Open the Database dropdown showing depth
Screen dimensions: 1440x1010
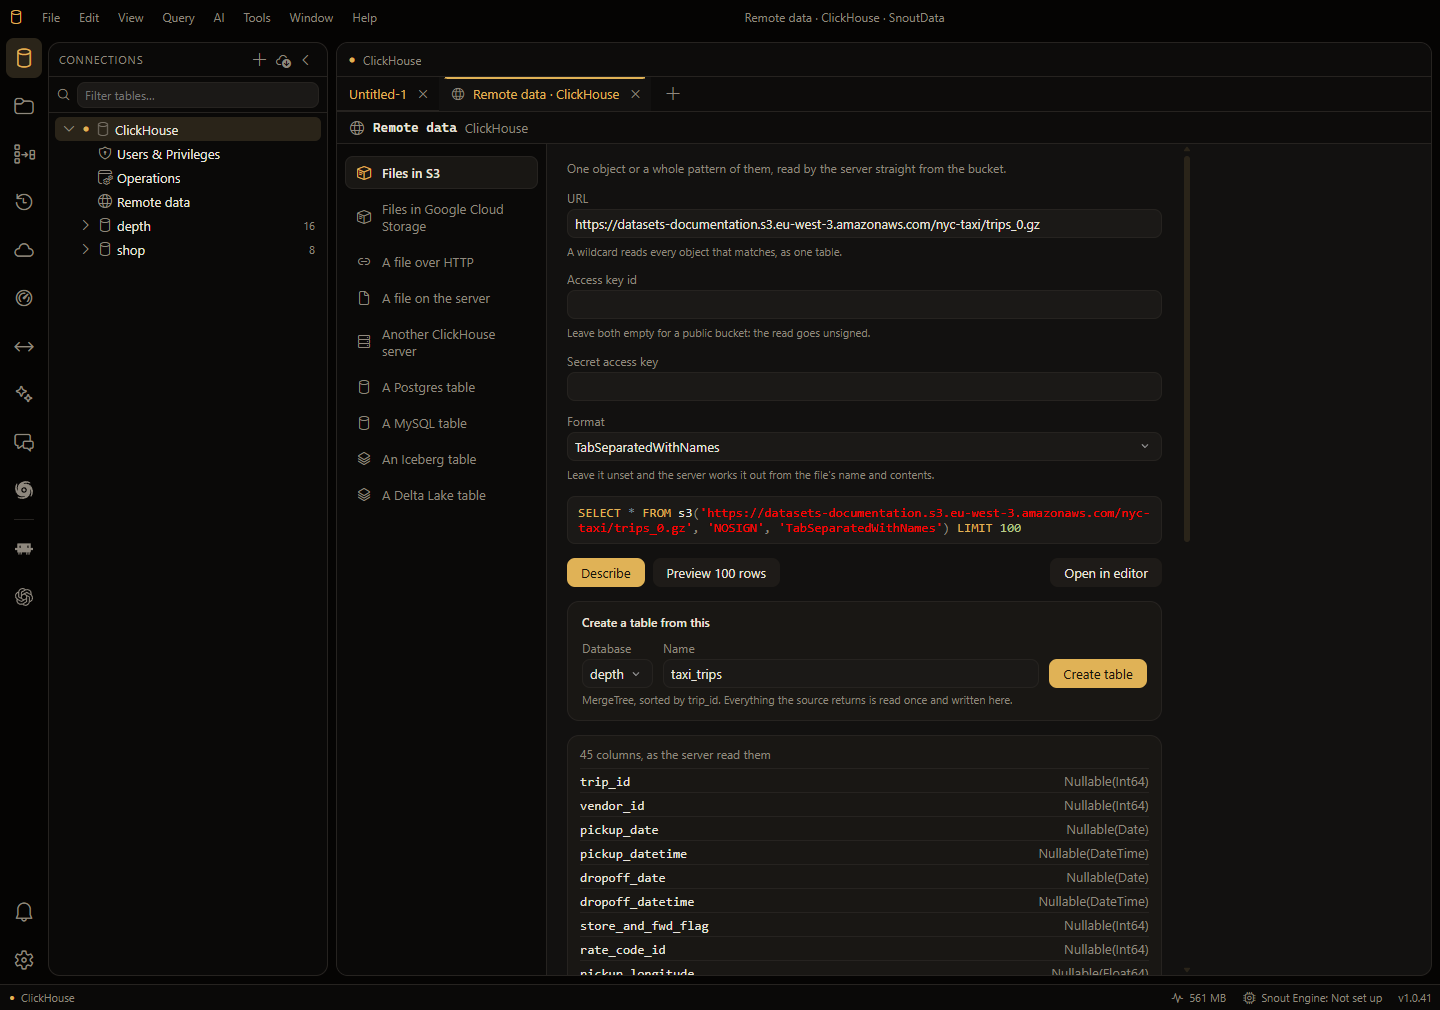coord(617,674)
